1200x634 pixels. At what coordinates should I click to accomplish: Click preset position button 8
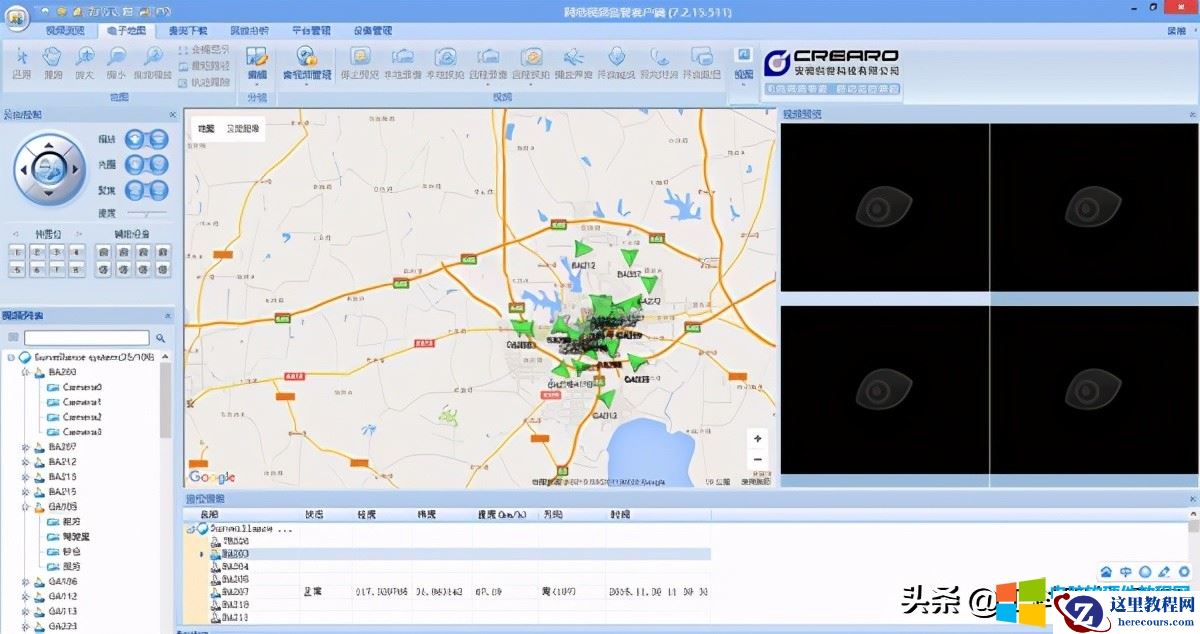(77, 270)
